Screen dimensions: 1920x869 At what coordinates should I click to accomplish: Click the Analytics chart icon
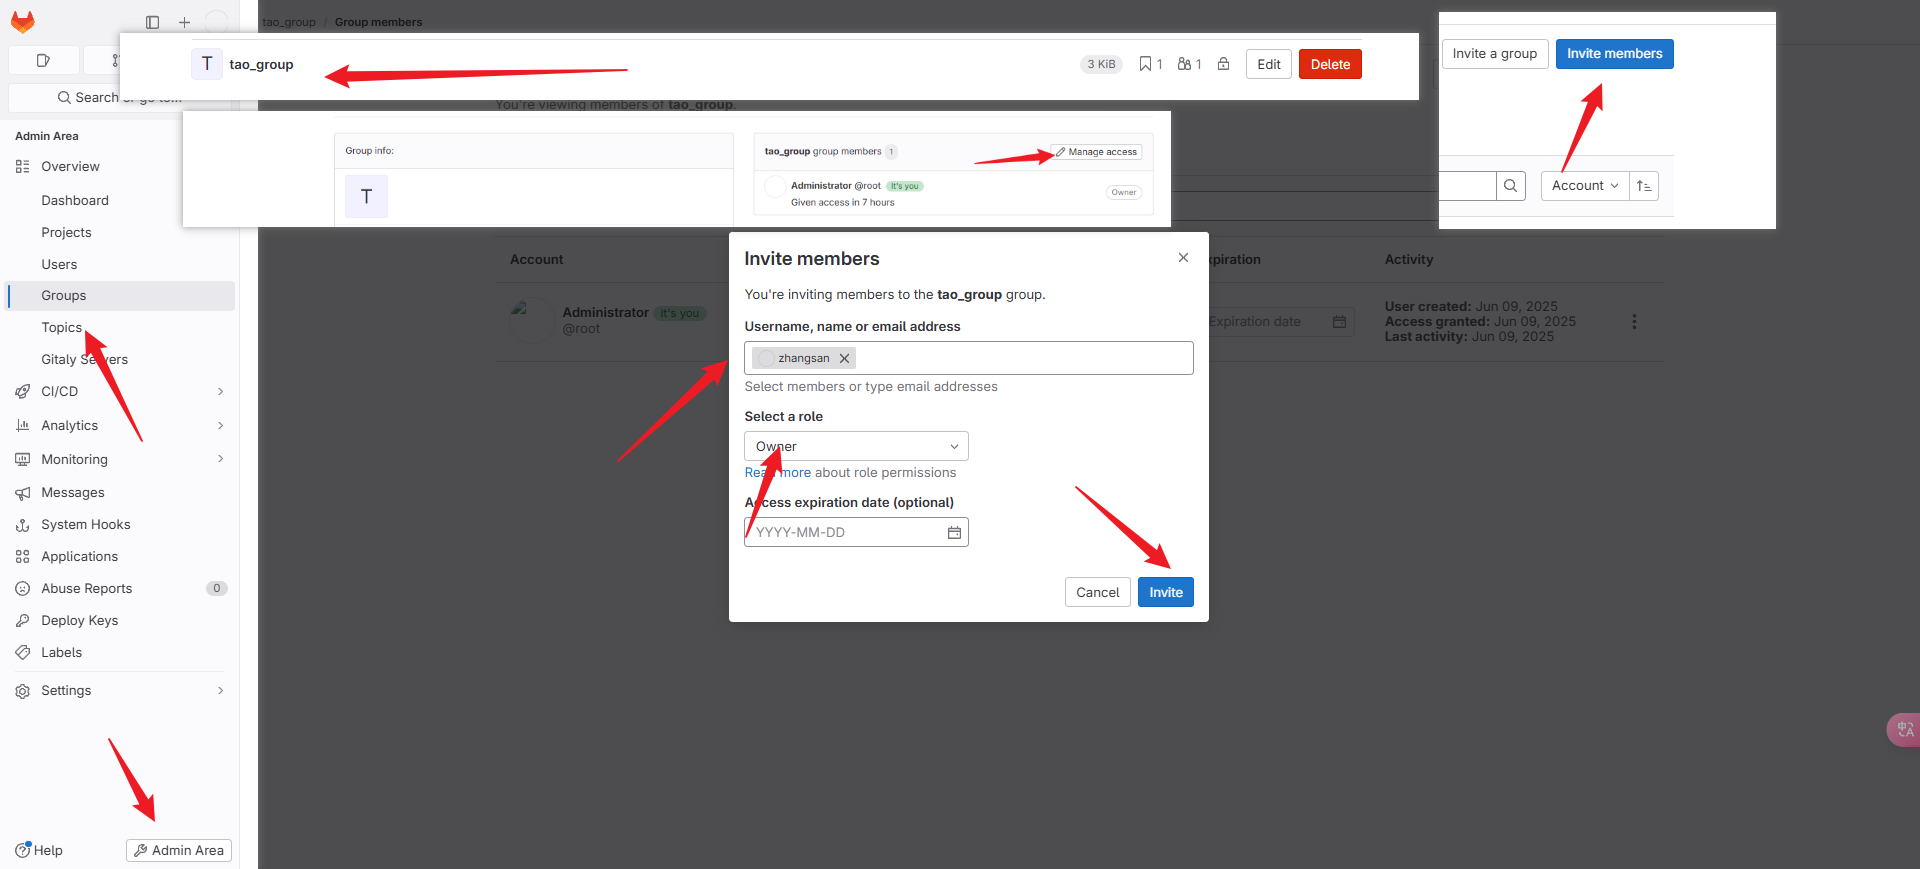click(23, 426)
